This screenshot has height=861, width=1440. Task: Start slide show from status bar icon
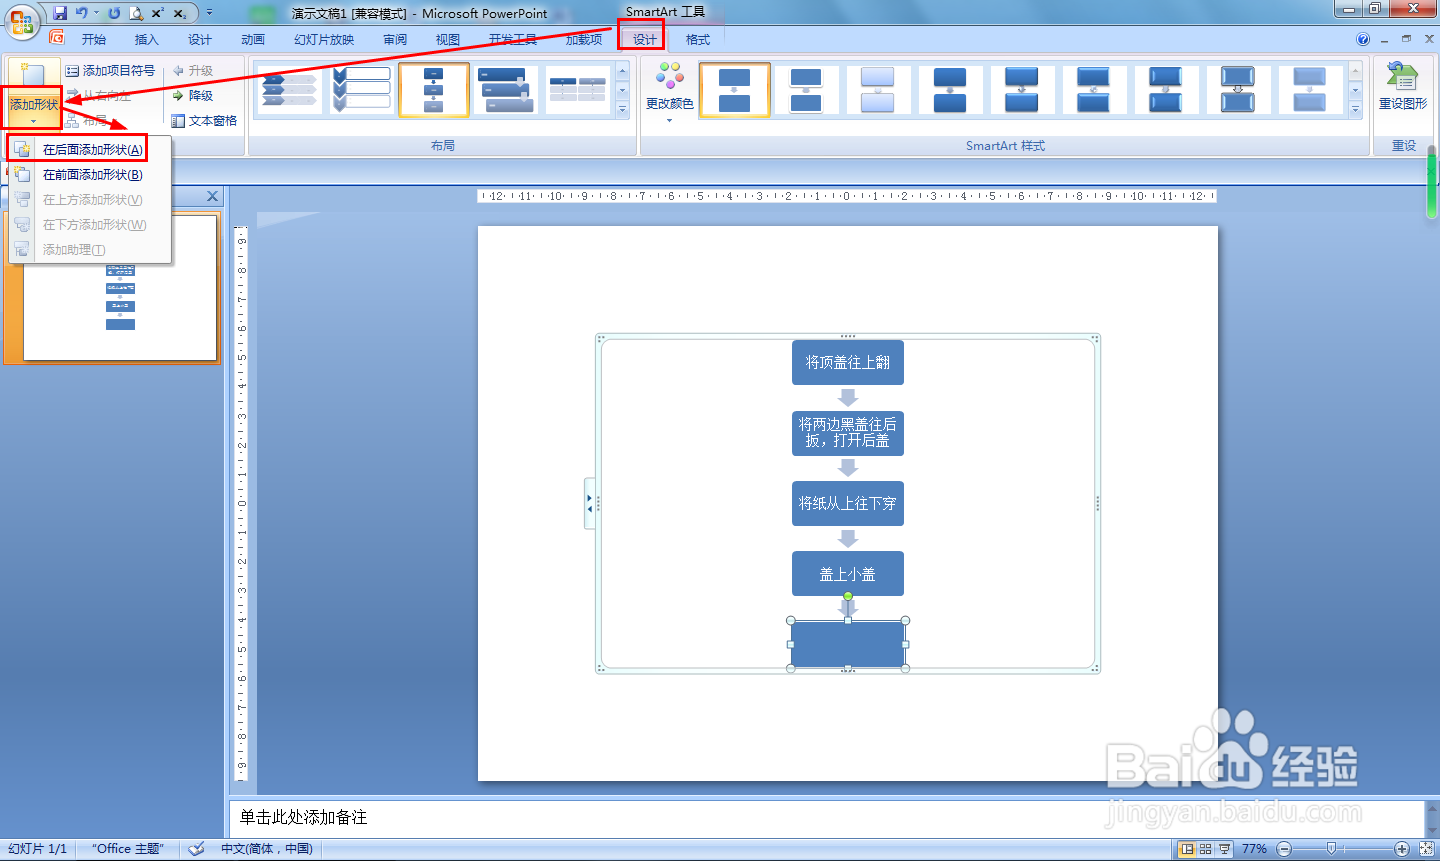1224,849
